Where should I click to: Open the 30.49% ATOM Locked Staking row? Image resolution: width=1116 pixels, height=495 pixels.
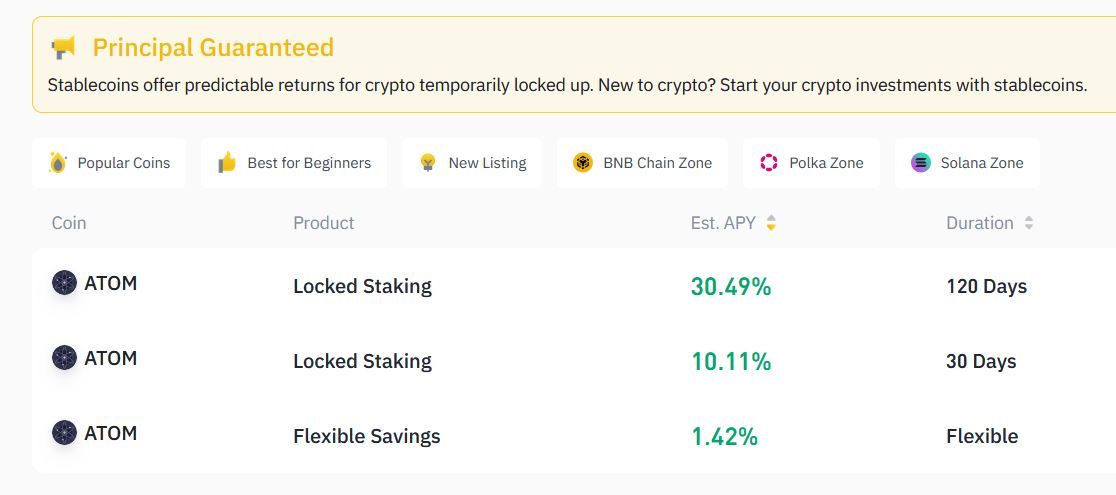(x=574, y=286)
